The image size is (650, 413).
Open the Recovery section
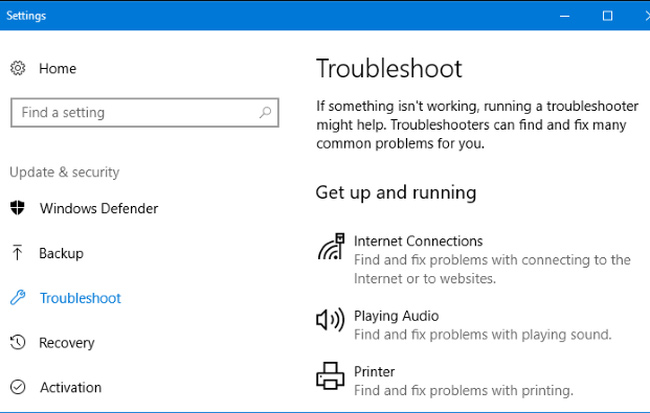tap(67, 343)
